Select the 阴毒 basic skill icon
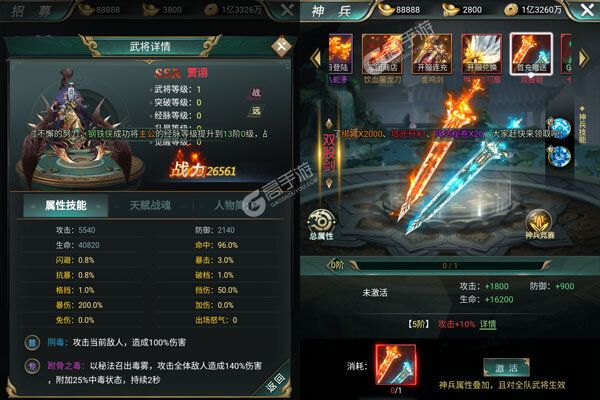 click(x=33, y=342)
